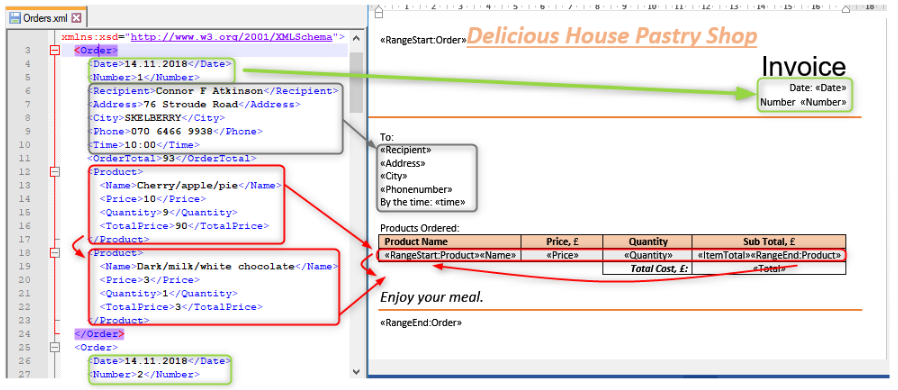898x390 pixels.
Task: Close the Orders.xml tab with its X icon
Action: [76, 18]
